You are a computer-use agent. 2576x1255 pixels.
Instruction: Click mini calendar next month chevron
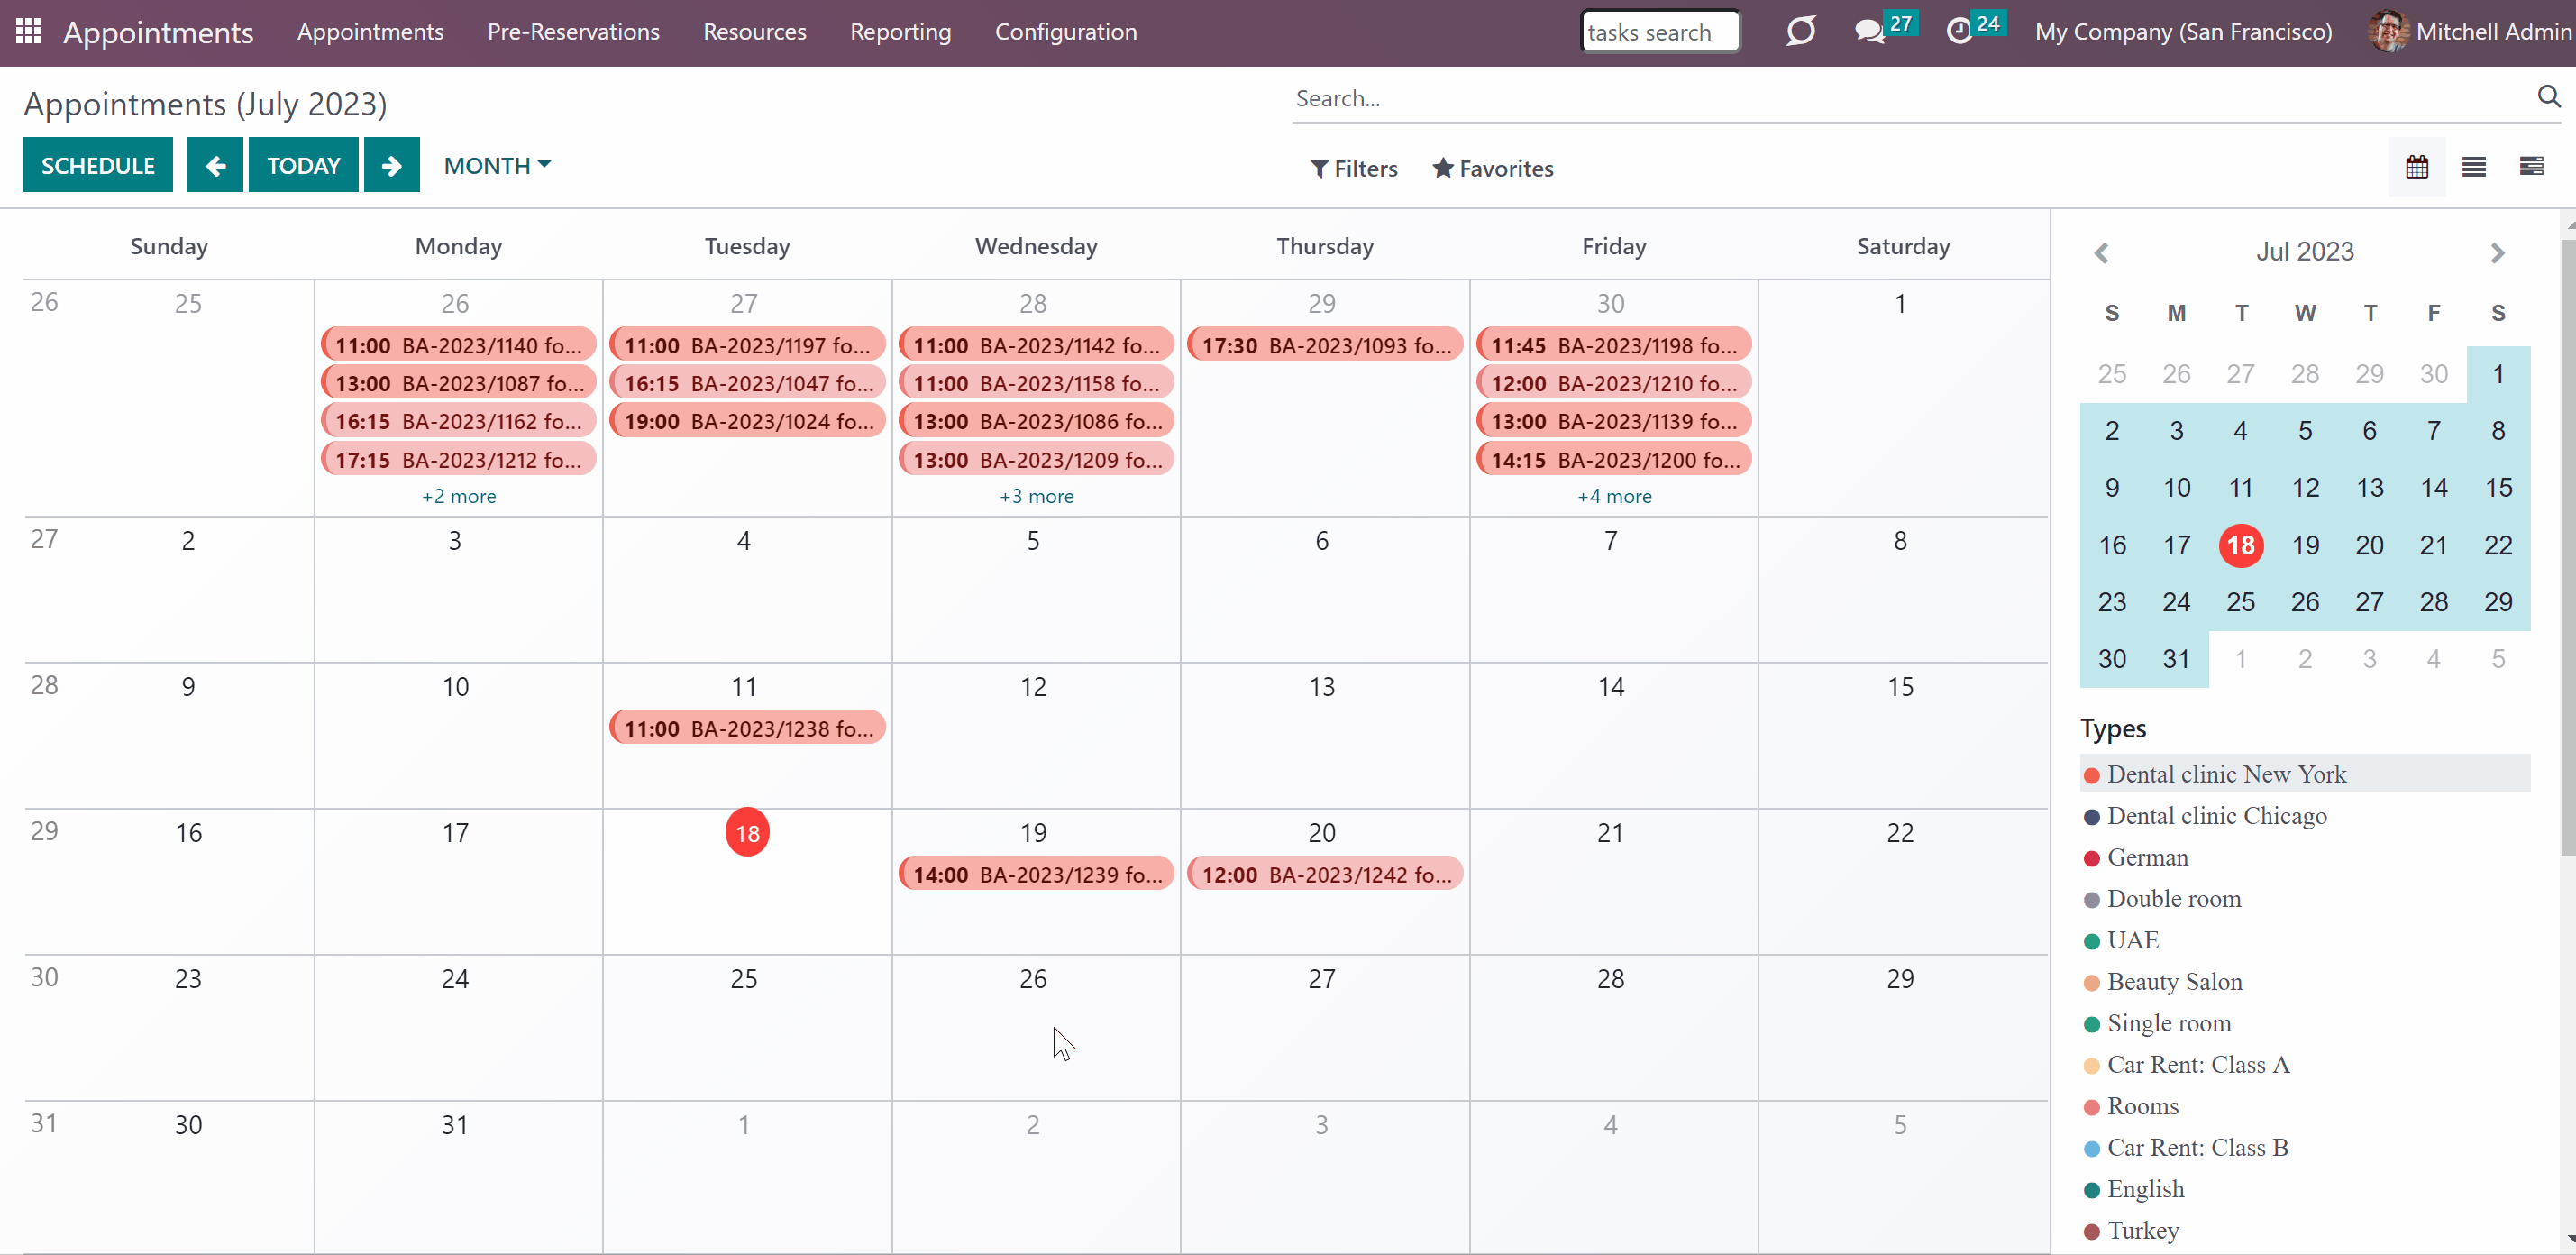(x=2497, y=252)
